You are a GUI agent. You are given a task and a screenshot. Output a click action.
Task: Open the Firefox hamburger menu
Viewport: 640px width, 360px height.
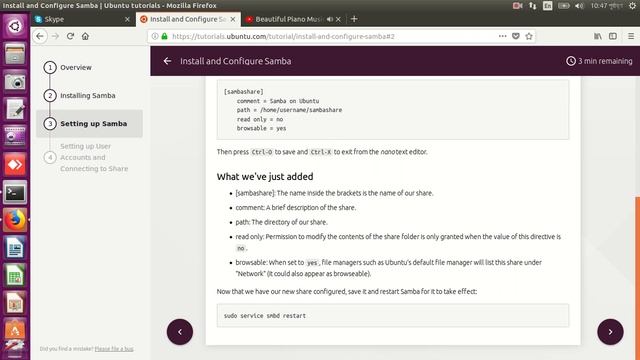coord(631,36)
